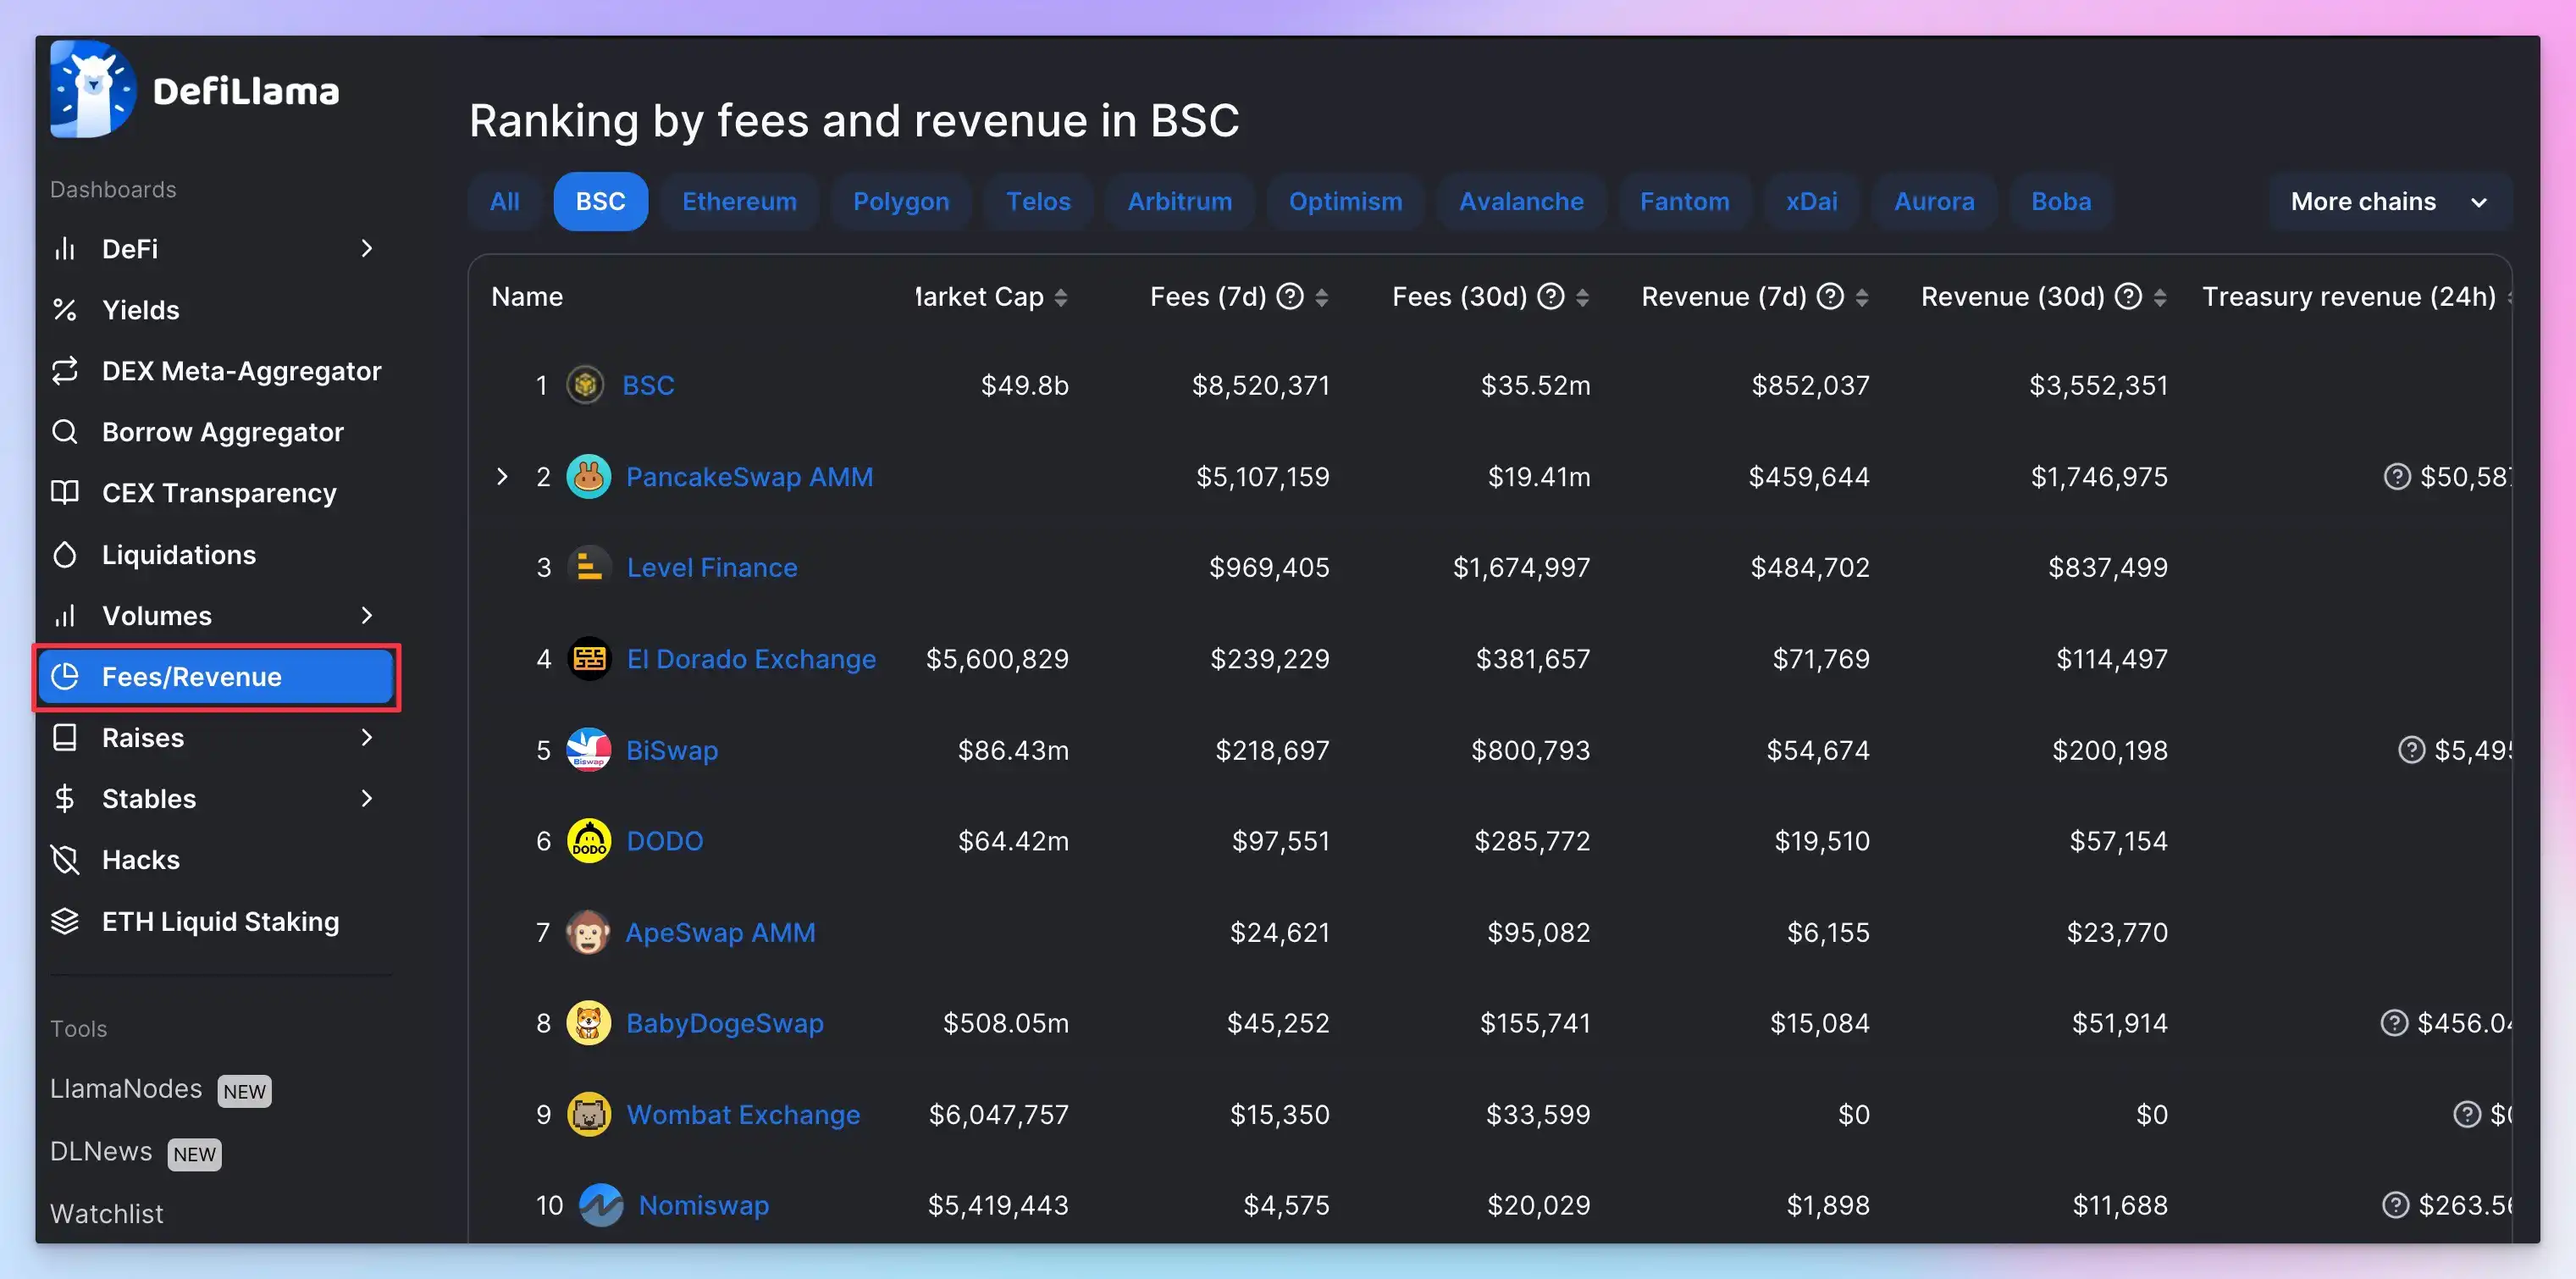Image resolution: width=2576 pixels, height=1279 pixels.
Task: Click help icon beside Nomiswap treasury revenue
Action: (x=2395, y=1205)
